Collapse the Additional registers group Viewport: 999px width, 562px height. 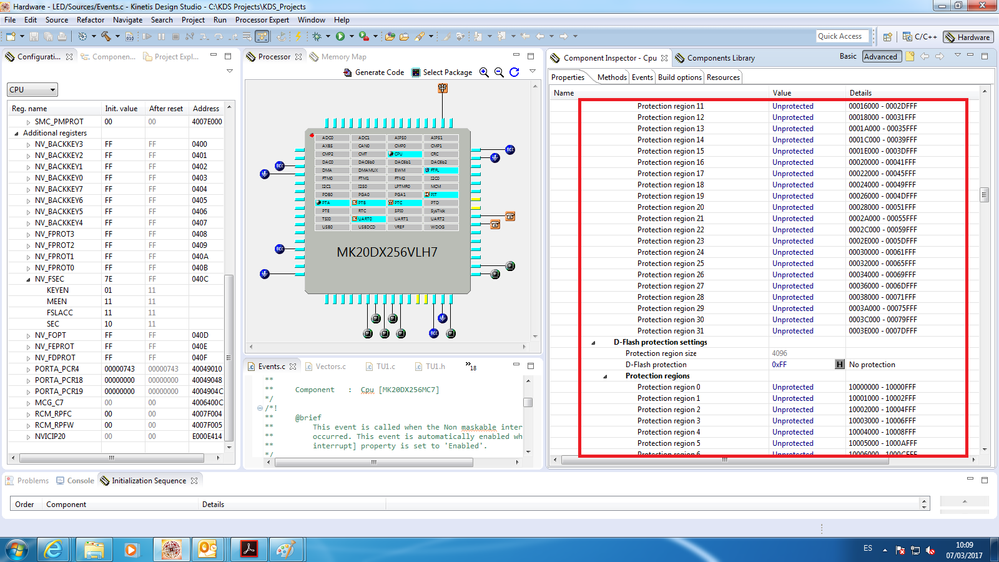(x=17, y=133)
